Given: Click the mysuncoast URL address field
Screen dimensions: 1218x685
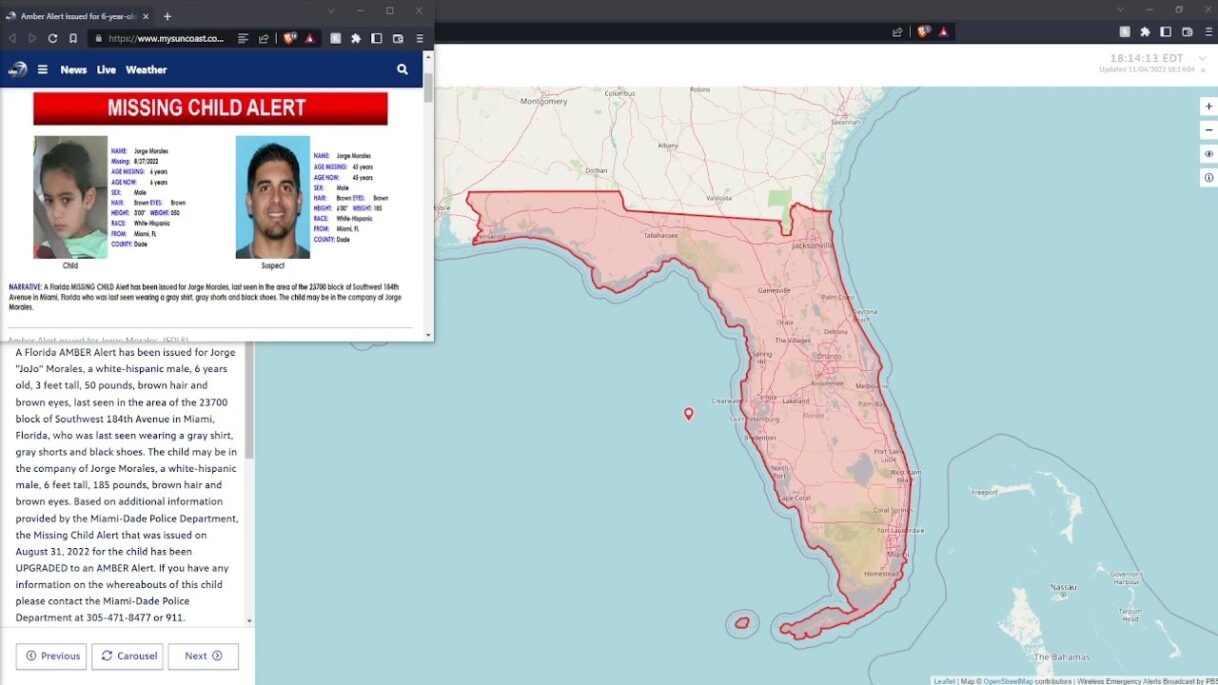Looking at the screenshot, I should coord(165,39).
